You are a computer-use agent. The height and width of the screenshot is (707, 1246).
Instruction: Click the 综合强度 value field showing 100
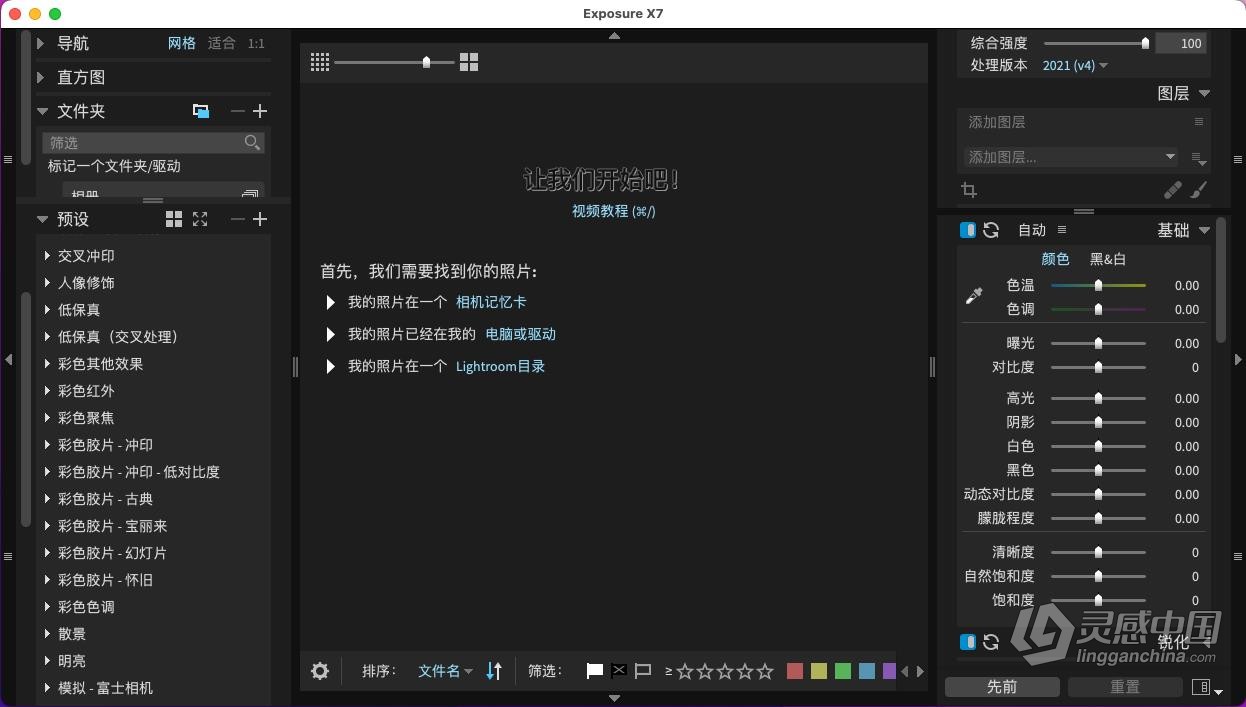tap(1181, 43)
